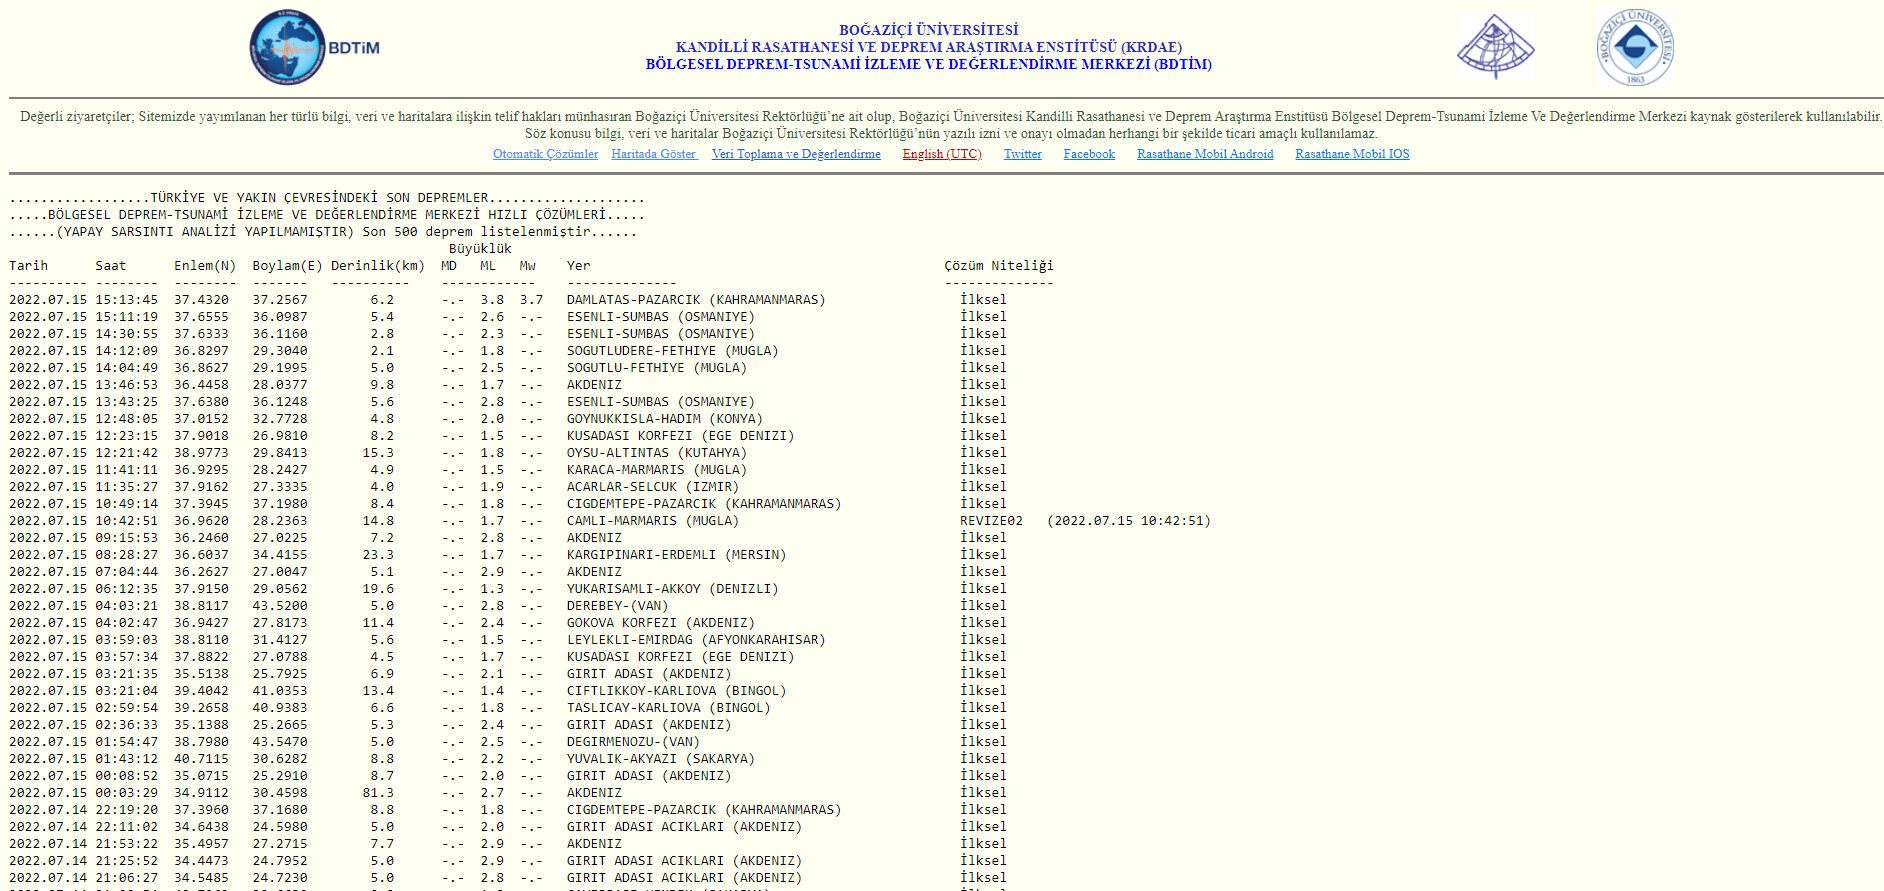The width and height of the screenshot is (1884, 891).
Task: Click the Büyüklük heading
Action: [x=480, y=249]
